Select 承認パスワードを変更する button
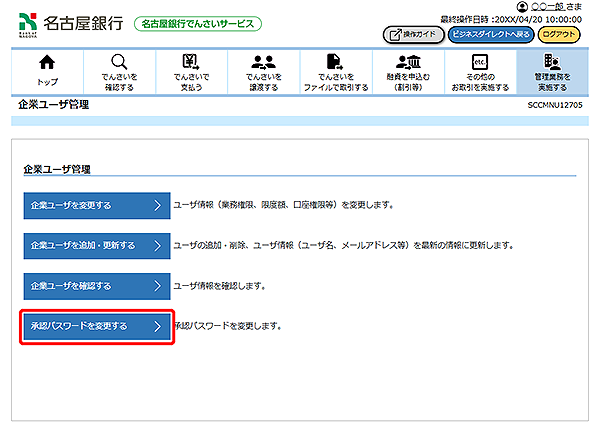 tap(98, 326)
